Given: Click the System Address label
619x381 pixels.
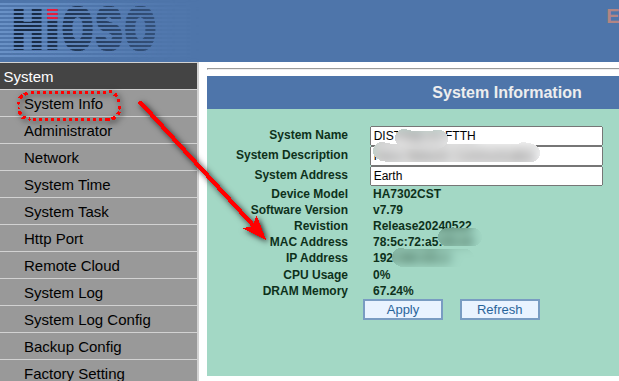Looking at the screenshot, I should tap(301, 175).
